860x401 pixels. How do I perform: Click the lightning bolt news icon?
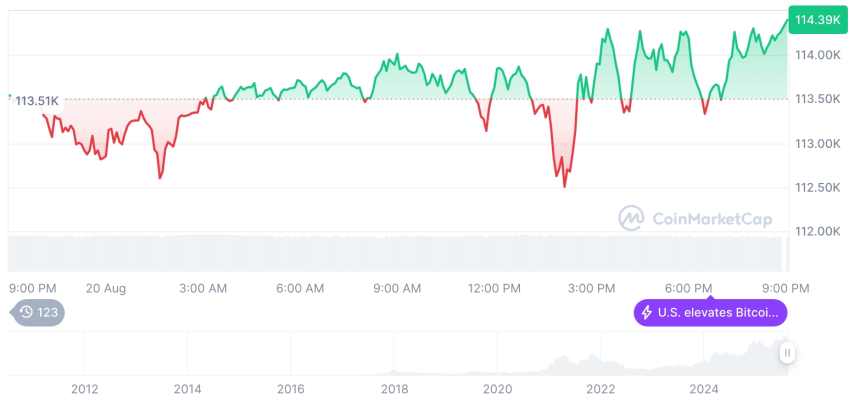pyautogui.click(x=647, y=313)
